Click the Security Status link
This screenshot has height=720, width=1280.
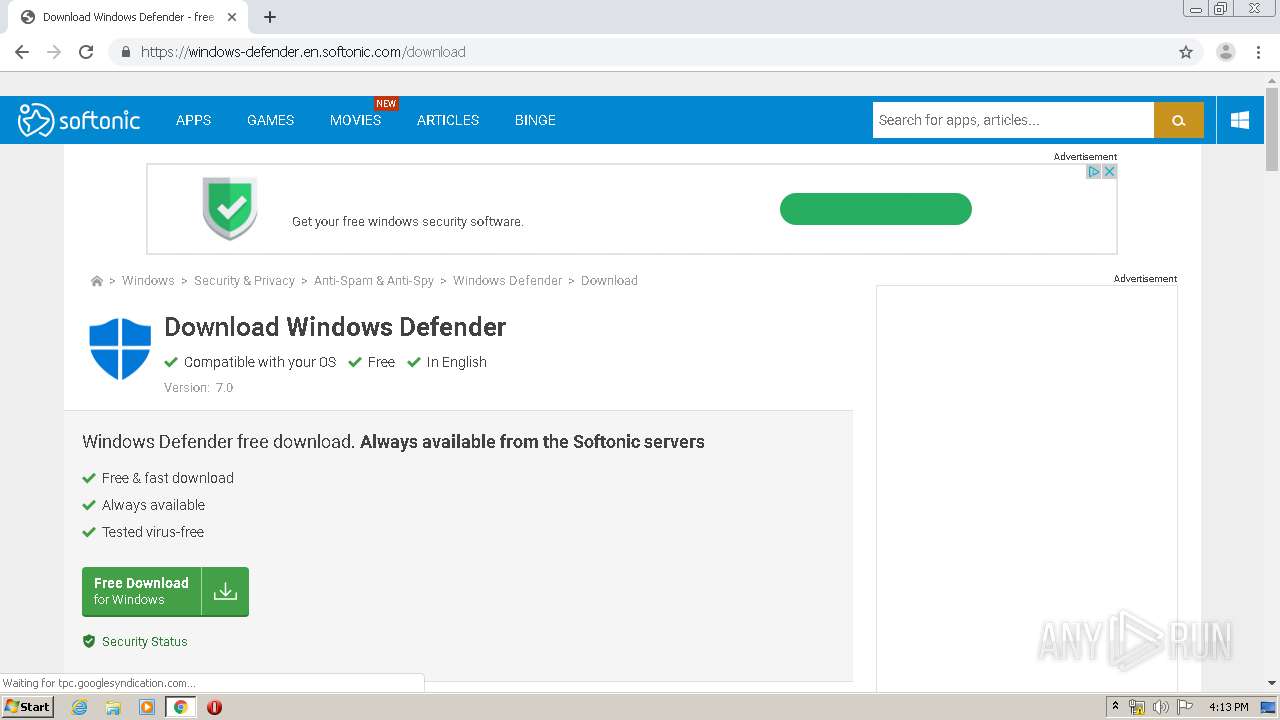pos(144,642)
